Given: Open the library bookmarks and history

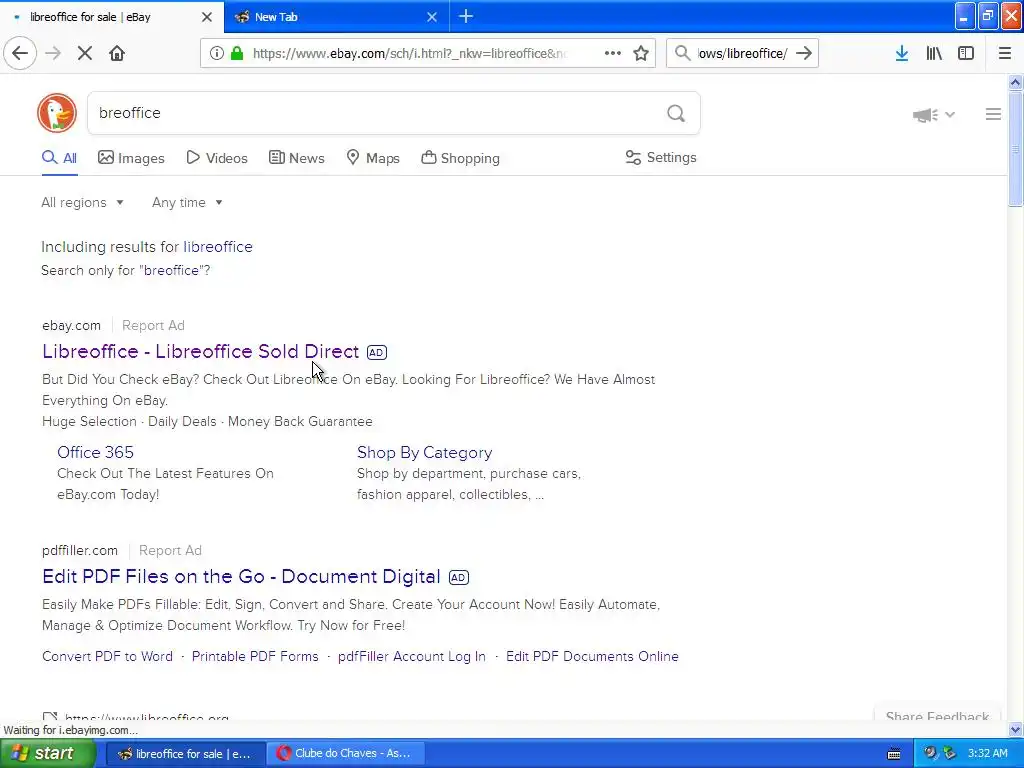Looking at the screenshot, I should [934, 53].
